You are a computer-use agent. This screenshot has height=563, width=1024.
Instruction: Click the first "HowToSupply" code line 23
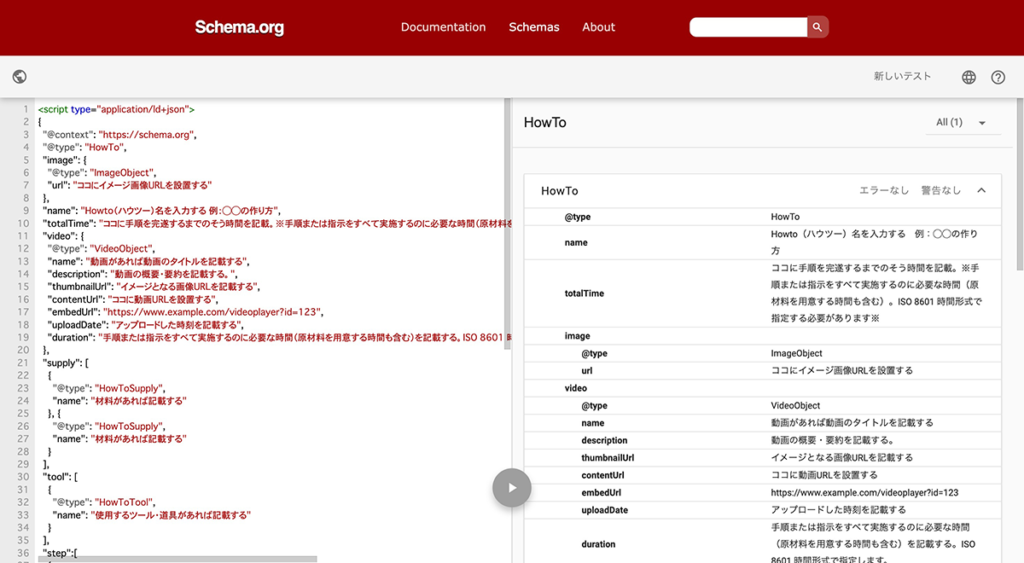[x=108, y=388]
